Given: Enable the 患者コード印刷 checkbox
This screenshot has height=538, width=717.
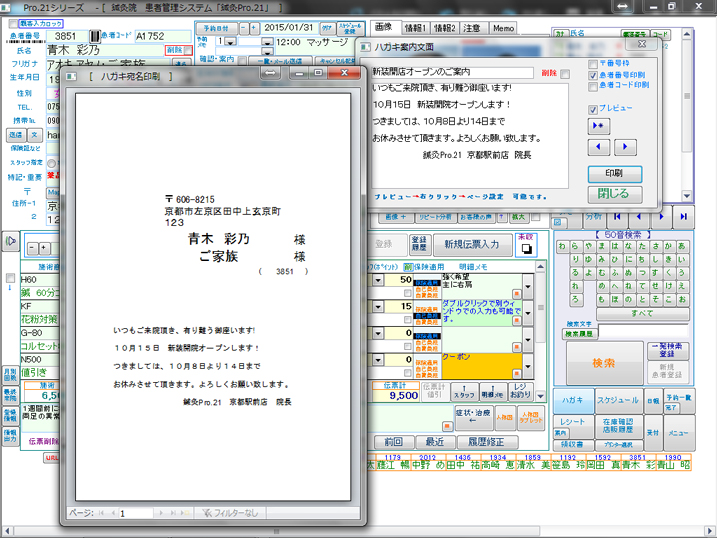Looking at the screenshot, I should click(x=593, y=86).
